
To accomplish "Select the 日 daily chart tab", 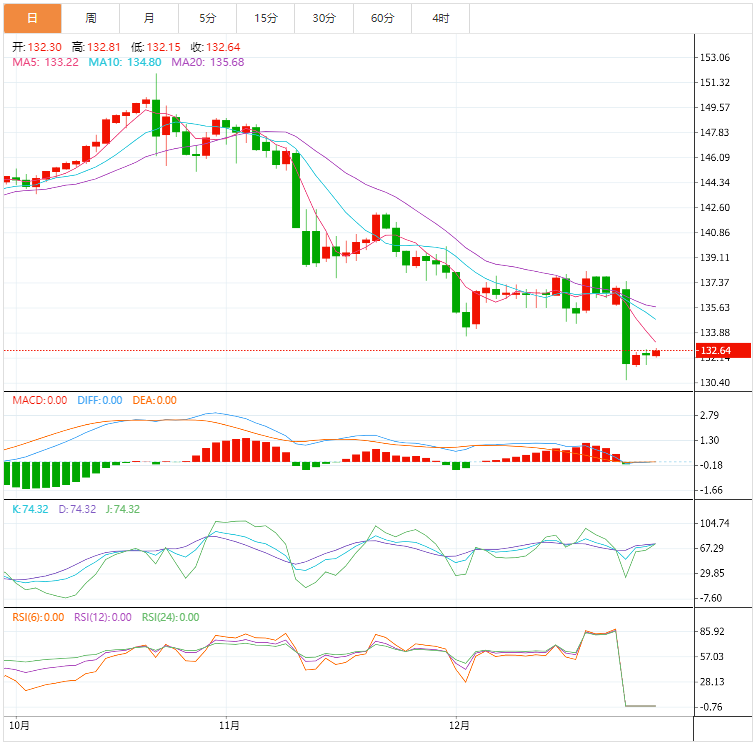I will click(32, 18).
